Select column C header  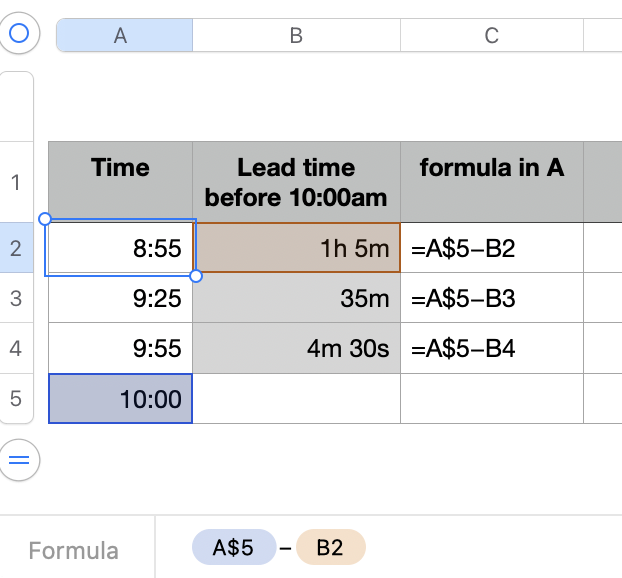click(x=491, y=35)
